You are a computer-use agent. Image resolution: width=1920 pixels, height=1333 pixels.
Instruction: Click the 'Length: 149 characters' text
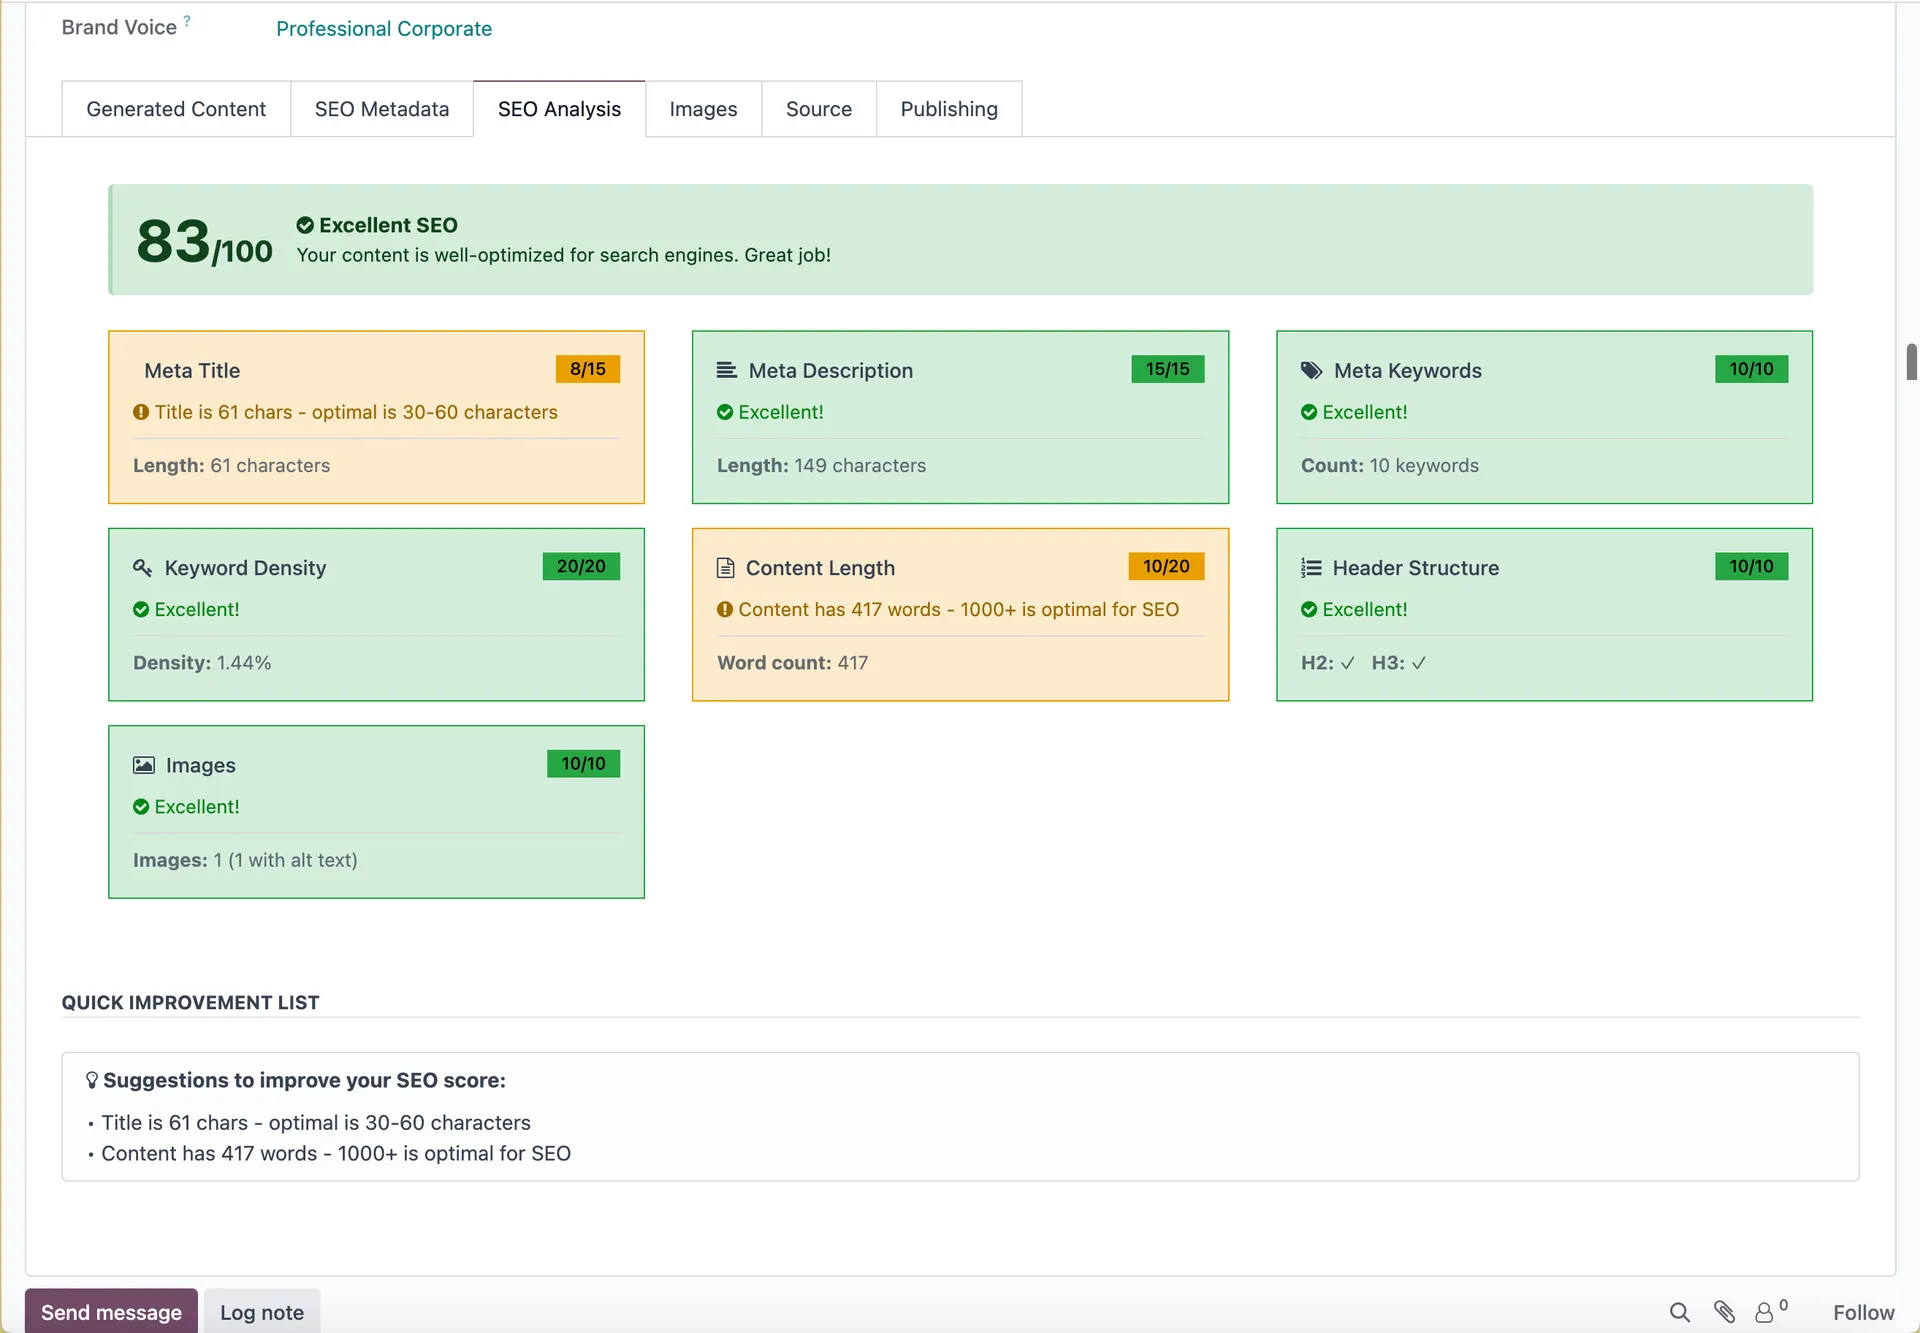(x=821, y=465)
